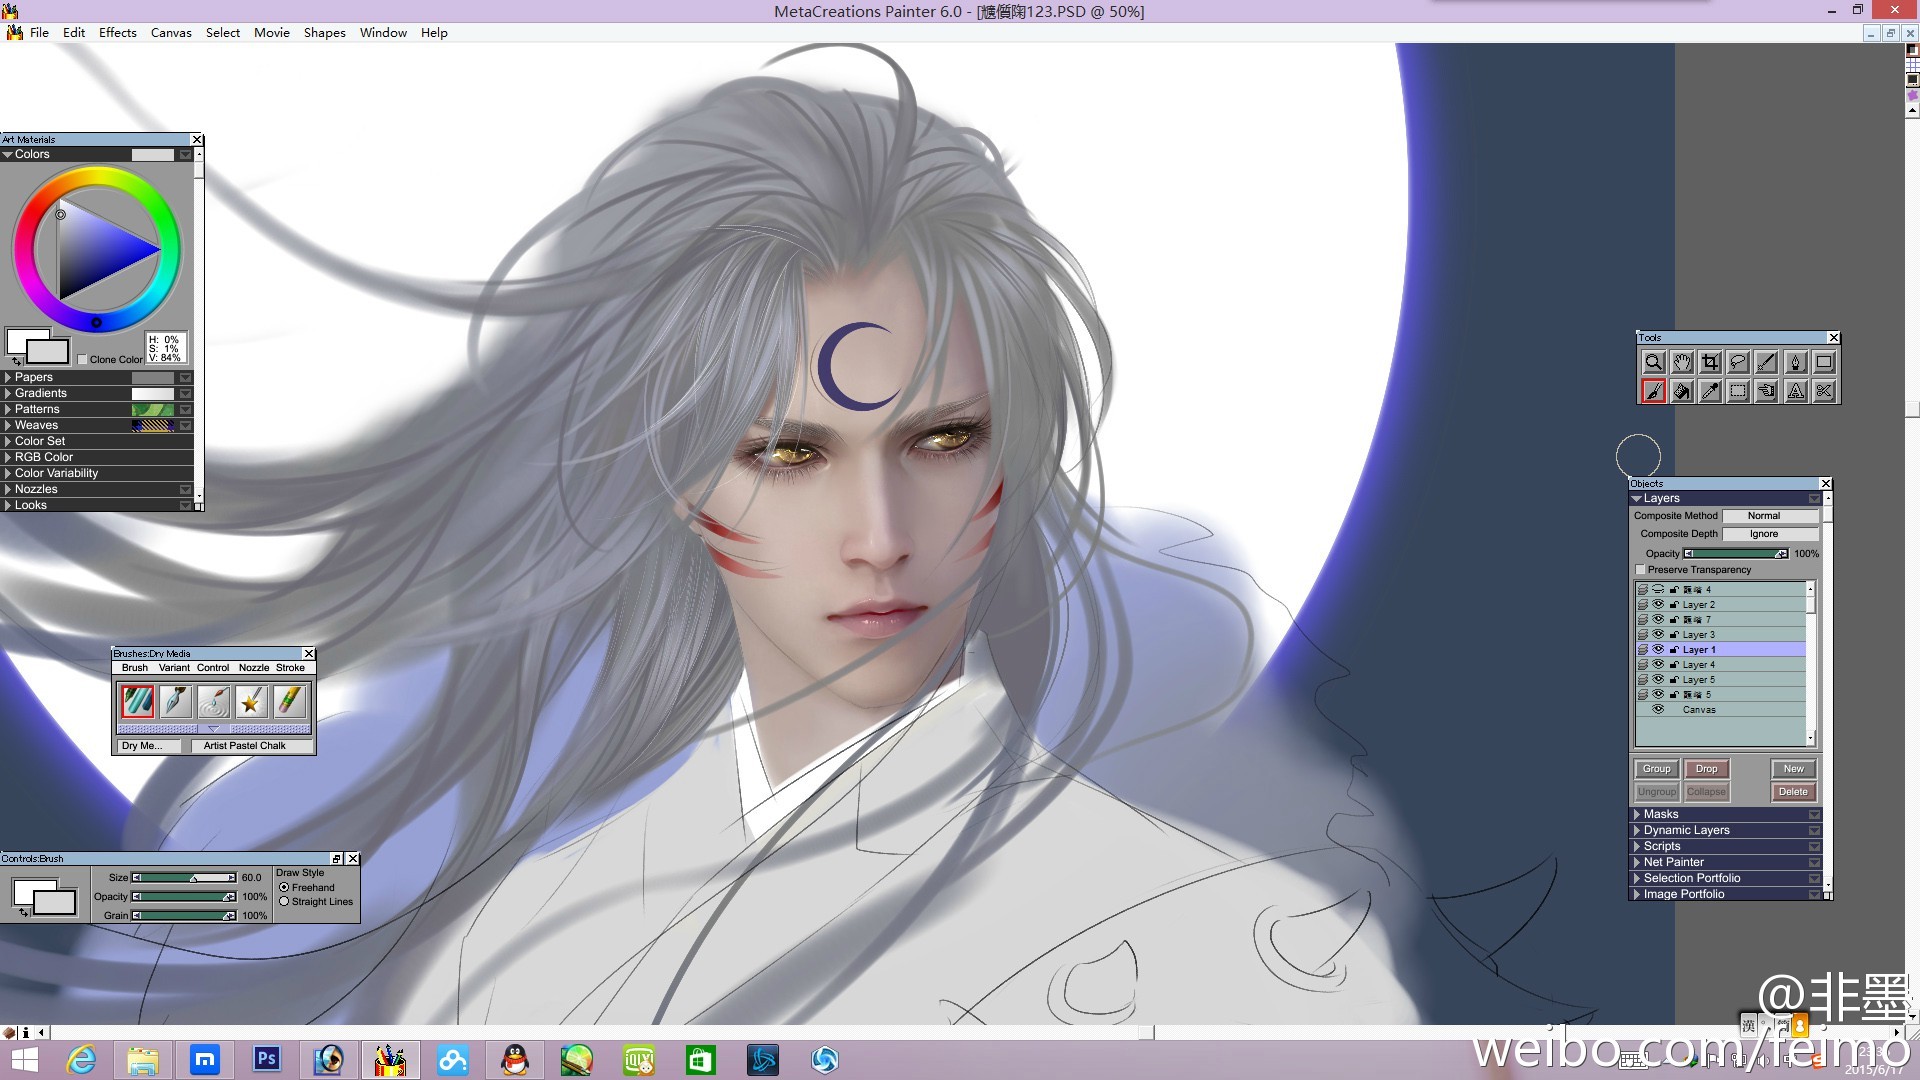1920x1080 pixels.
Task: Open the File menu
Action: [39, 33]
